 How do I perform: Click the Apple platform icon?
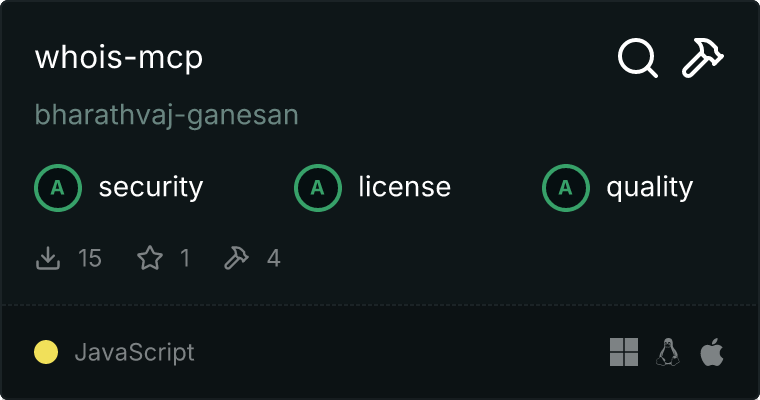(712, 352)
